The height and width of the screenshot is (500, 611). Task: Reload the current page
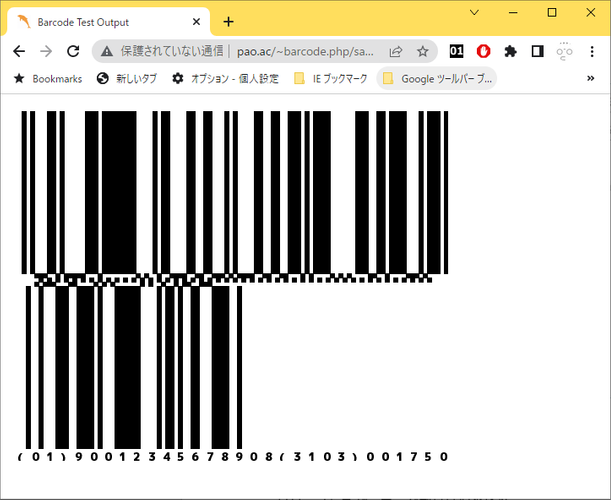(x=73, y=51)
